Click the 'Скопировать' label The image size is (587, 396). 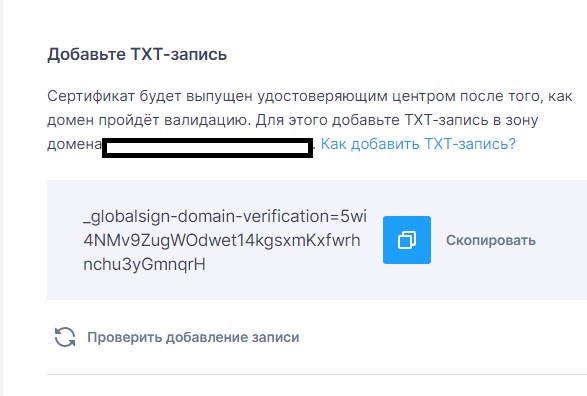coord(491,240)
